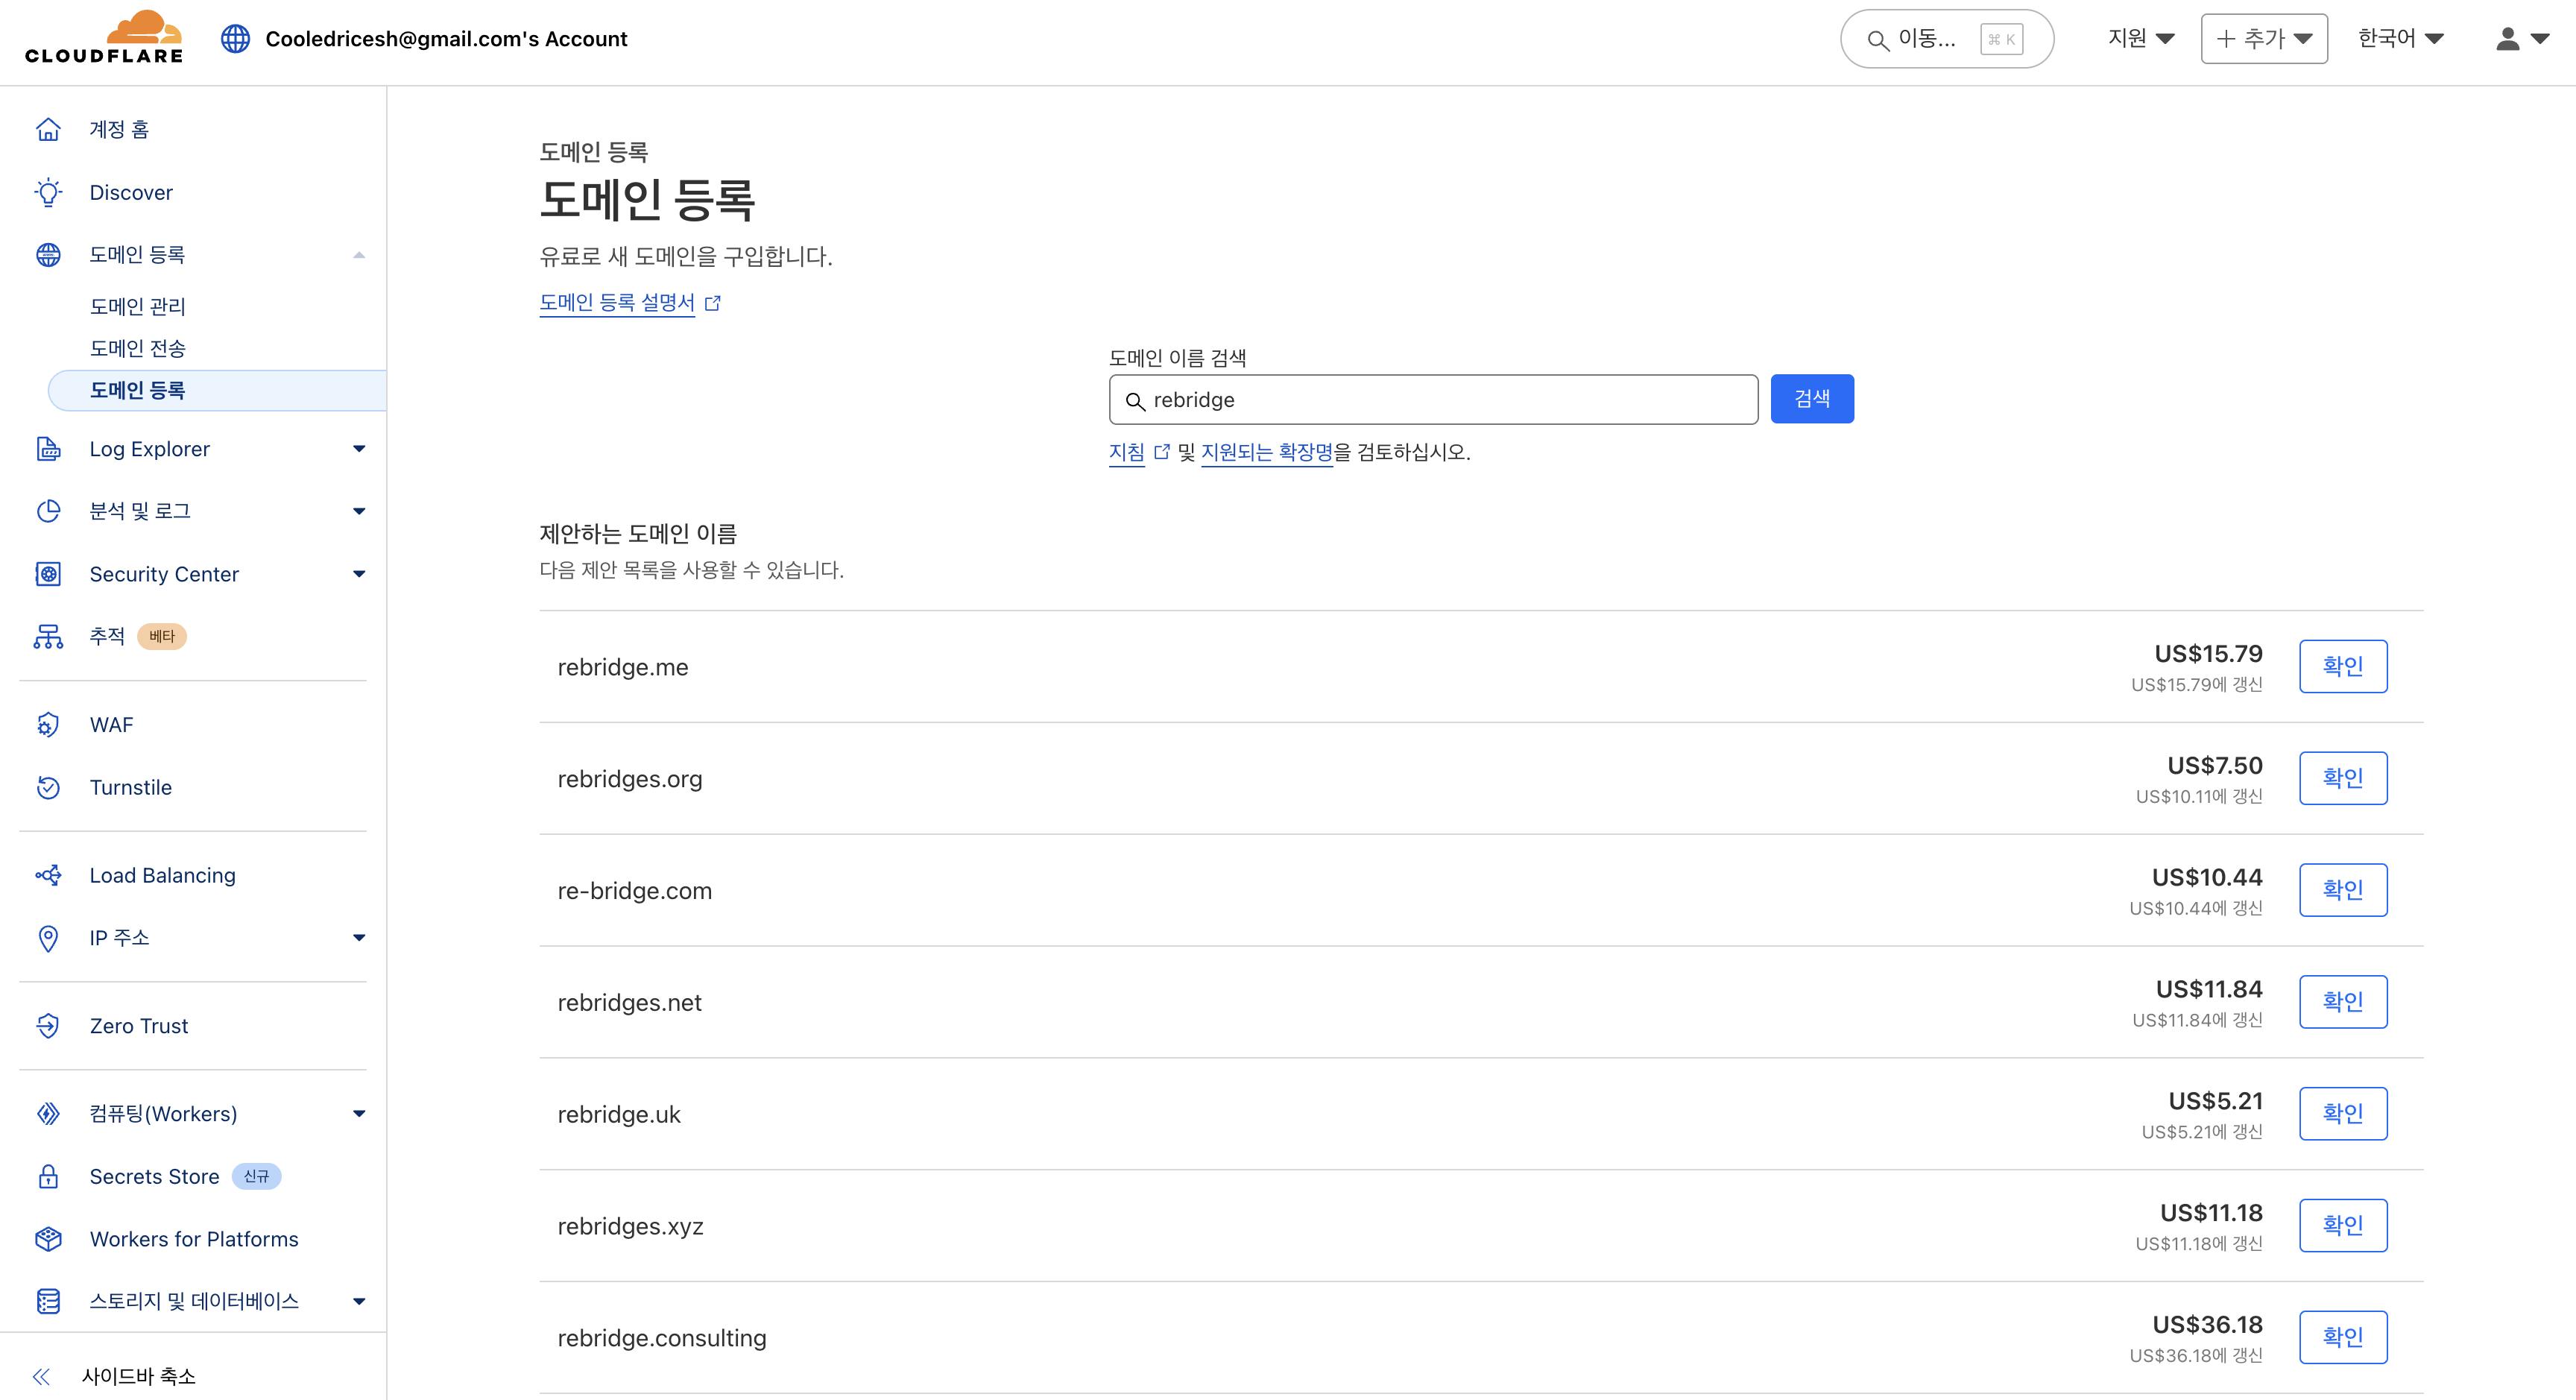Click the re-bridge.com domain name
This screenshot has height=1400, width=2576.
(635, 891)
